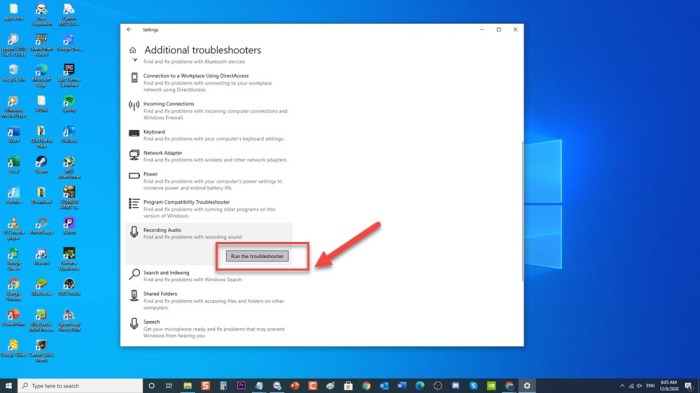
Task: Open Outlook desktop shortcut
Action: click(x=69, y=134)
